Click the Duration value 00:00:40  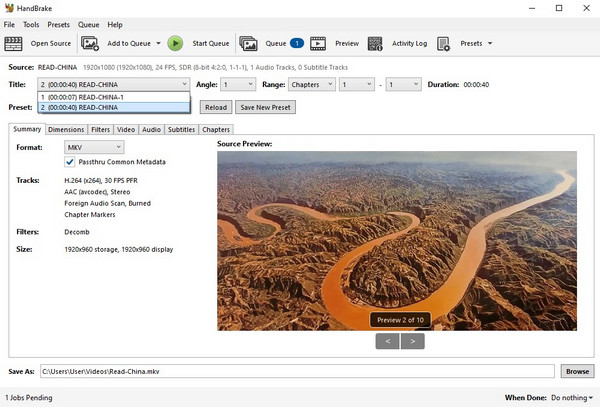[476, 85]
